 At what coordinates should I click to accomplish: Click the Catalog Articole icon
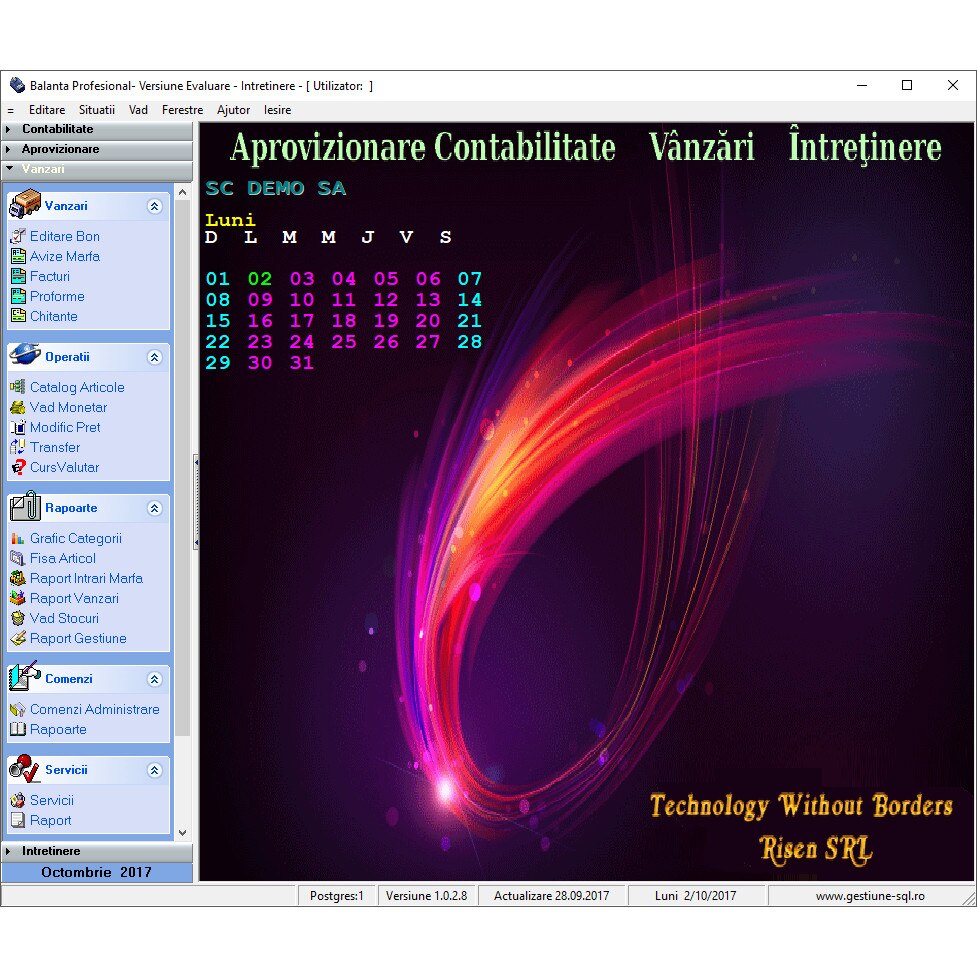pos(18,387)
